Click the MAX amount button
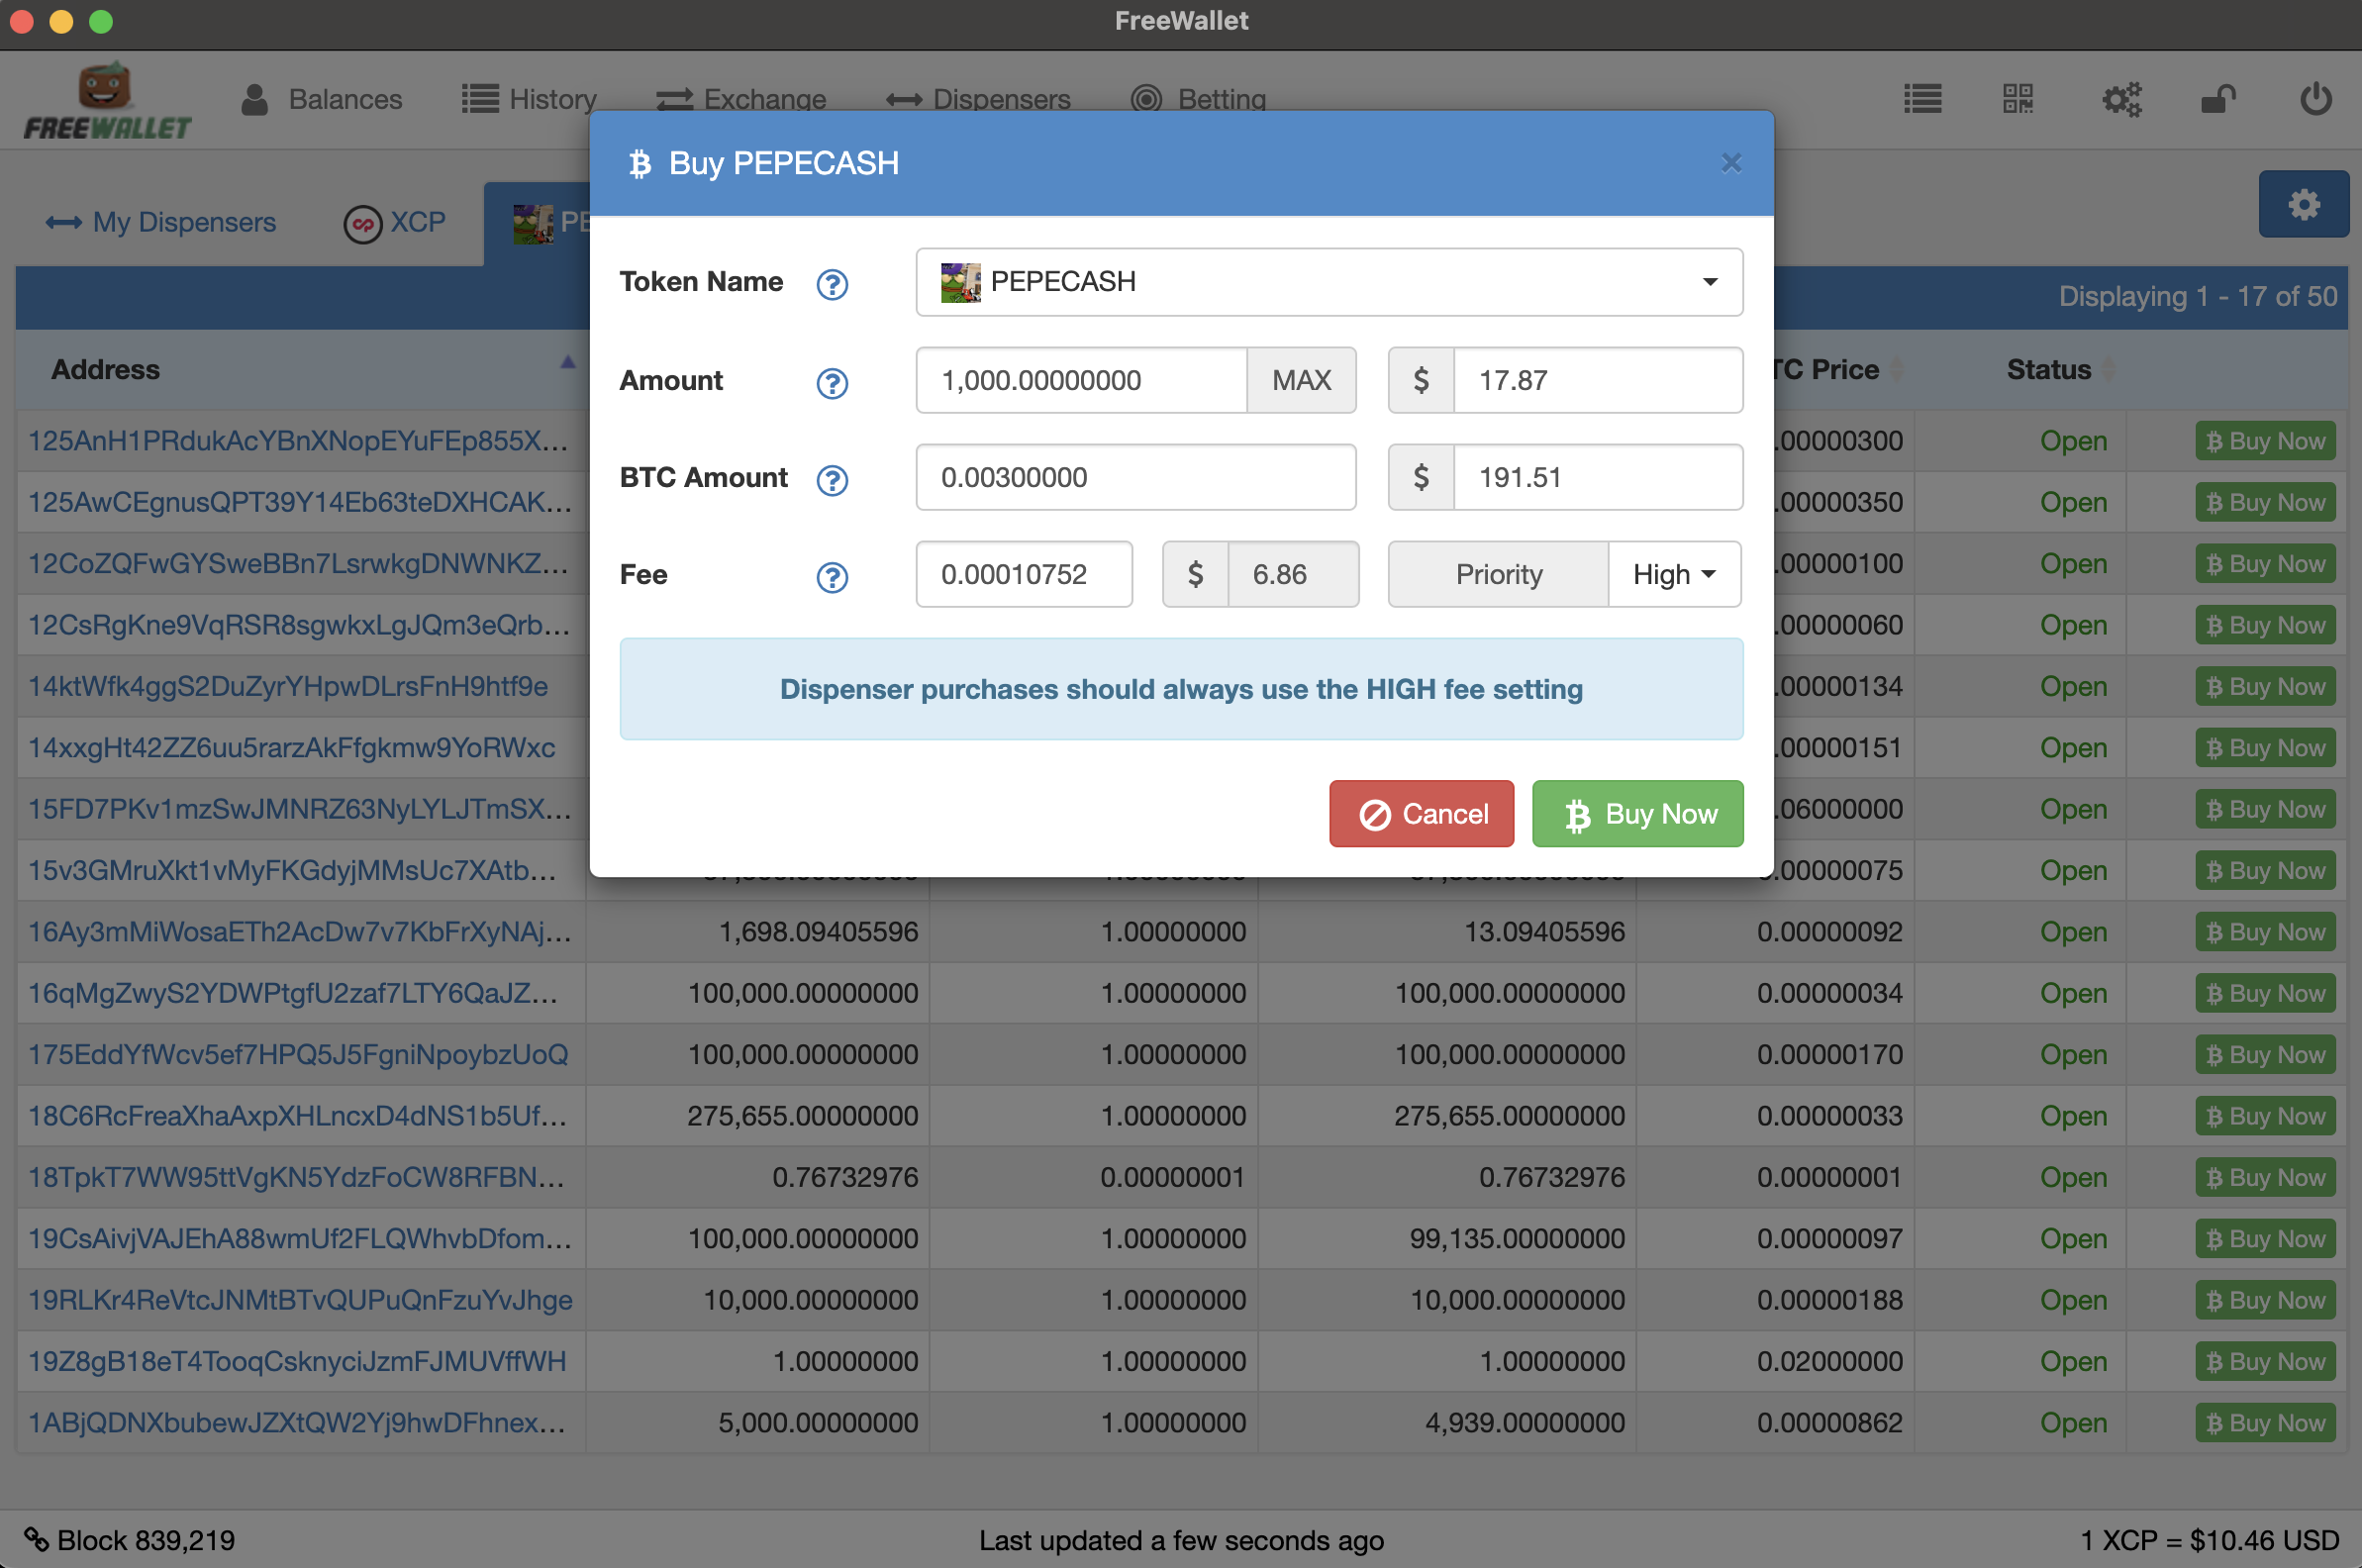 tap(1301, 380)
